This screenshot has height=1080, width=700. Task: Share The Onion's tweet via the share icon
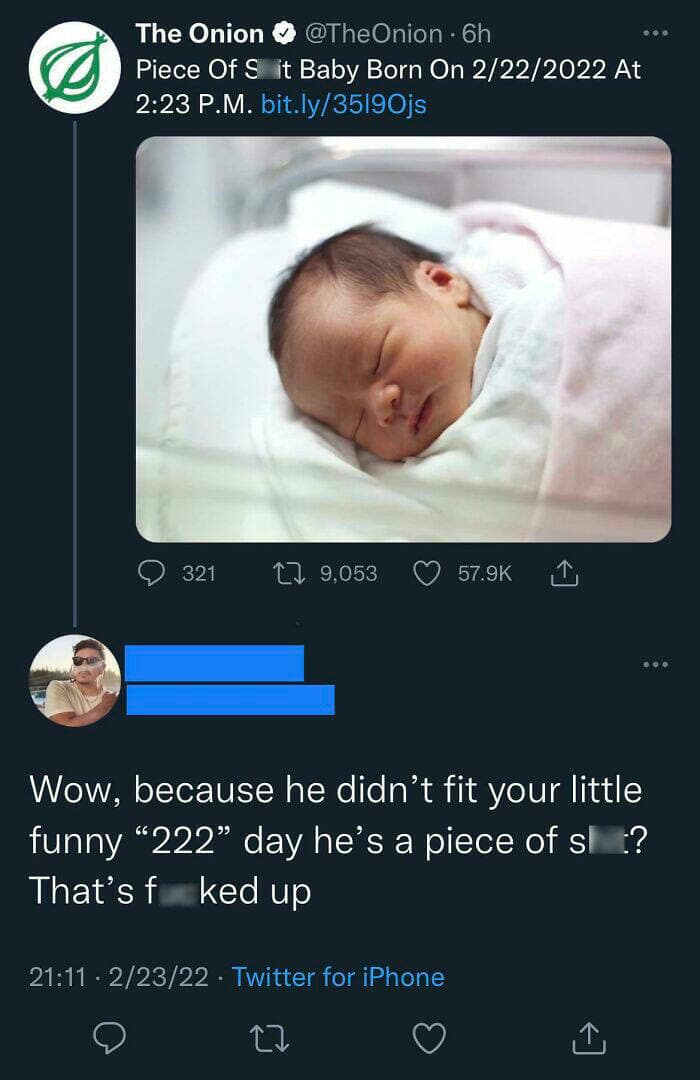tap(561, 573)
